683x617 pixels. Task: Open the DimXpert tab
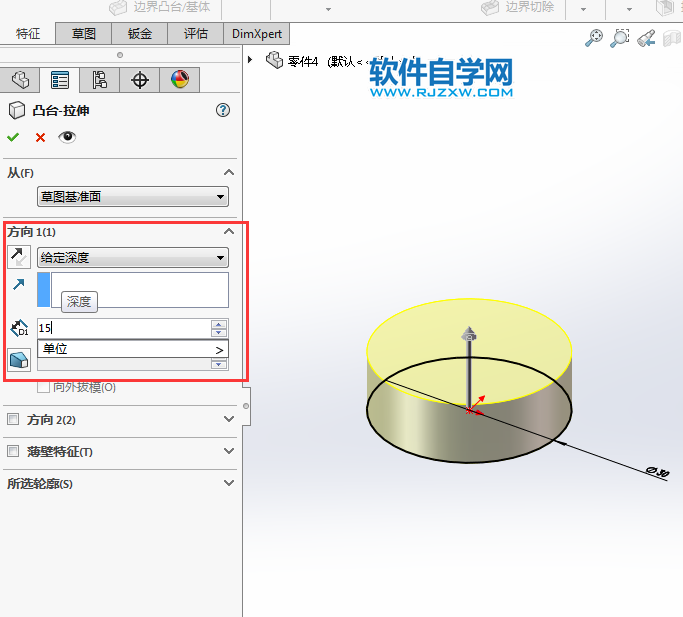tap(257, 34)
